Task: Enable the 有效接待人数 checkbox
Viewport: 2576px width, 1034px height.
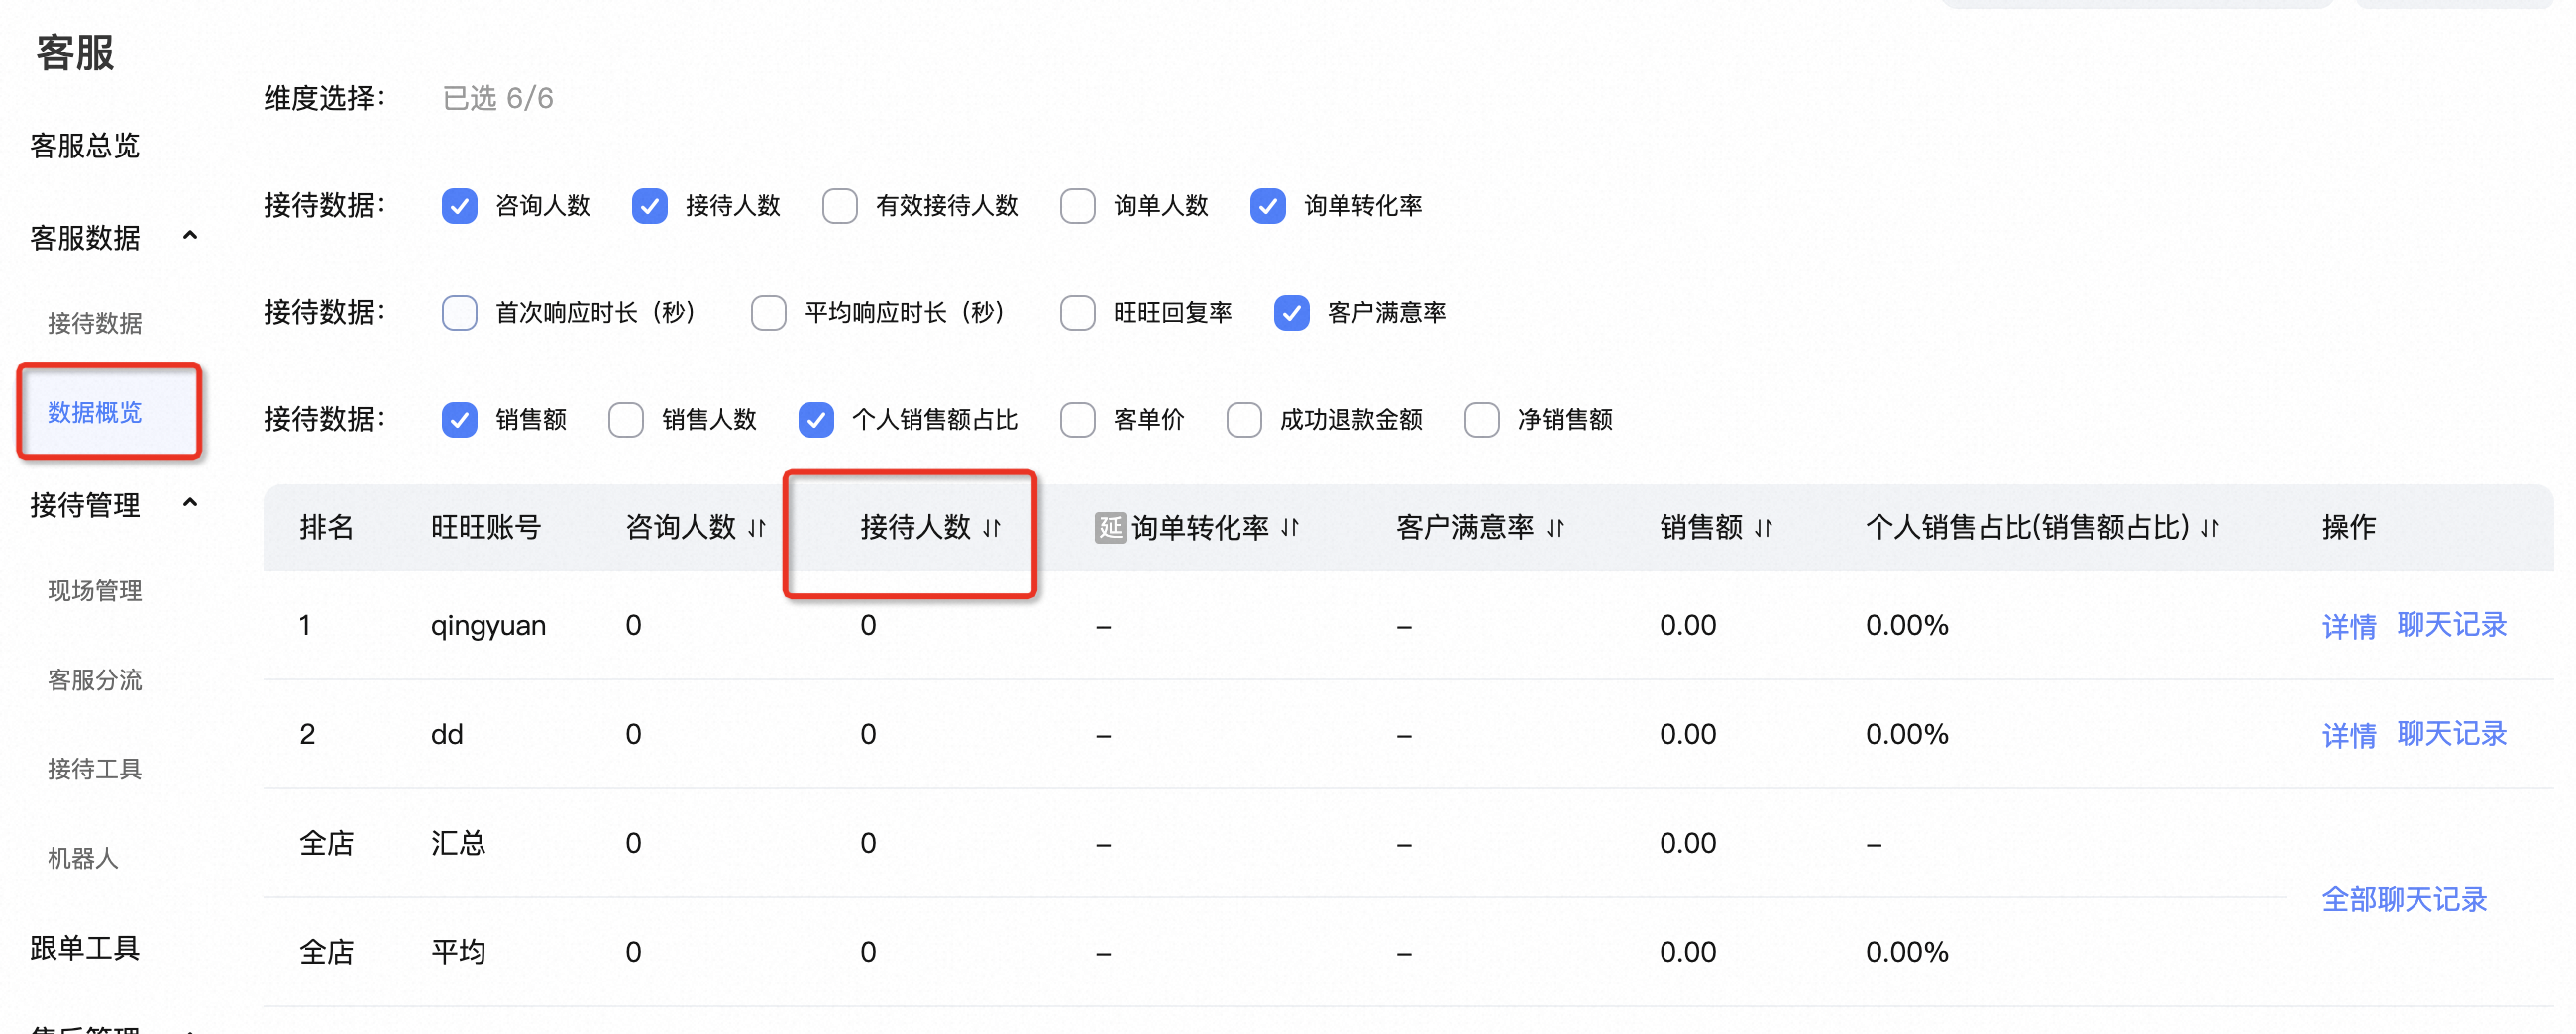Action: click(x=840, y=206)
